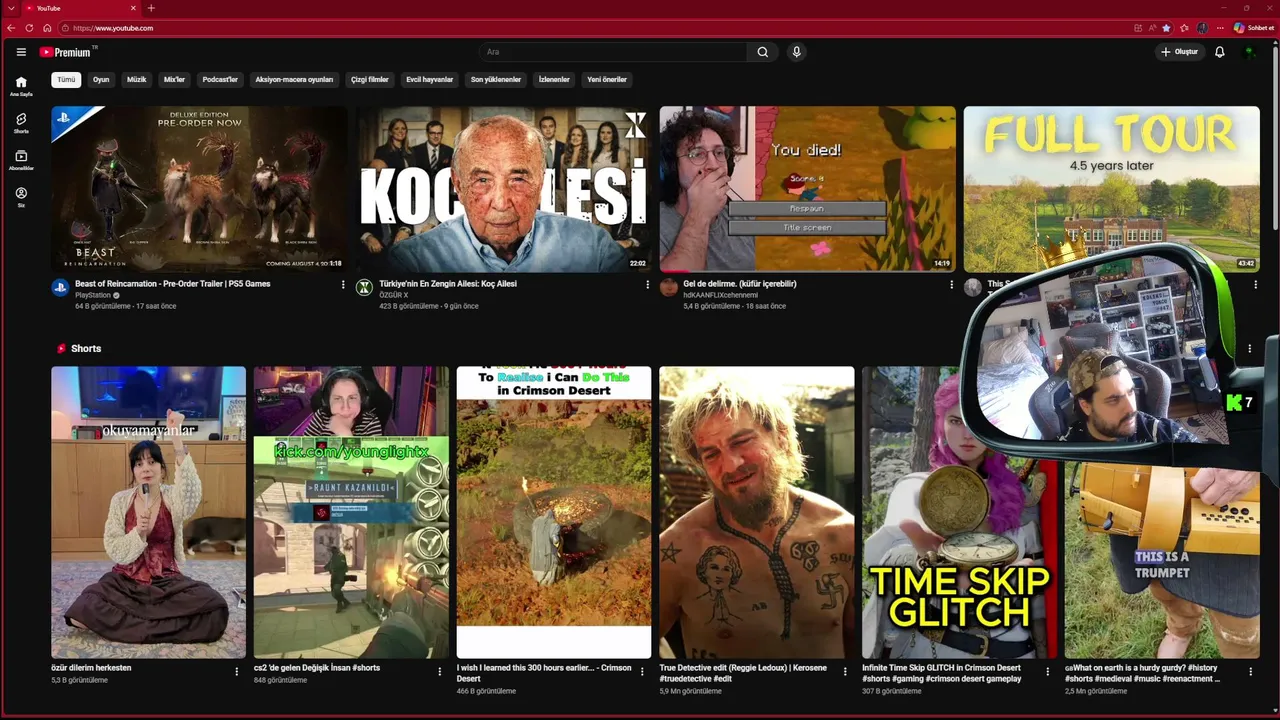
Task: Open 'Türkiye'nin En Zengin Ailesi: Koç Ailesi' title
Action: [448, 284]
